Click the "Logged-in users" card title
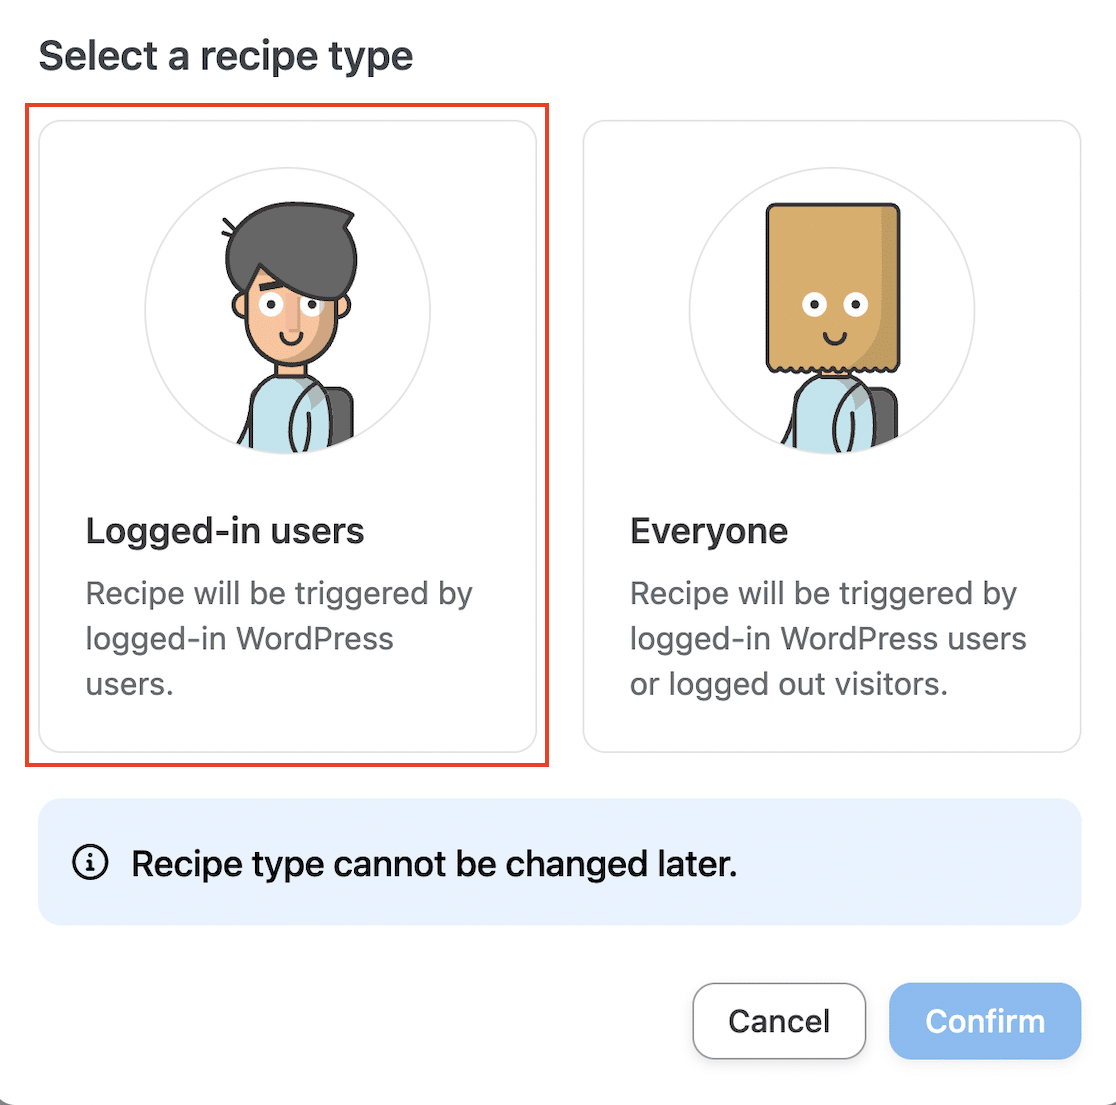The height and width of the screenshot is (1105, 1116). pos(225,531)
